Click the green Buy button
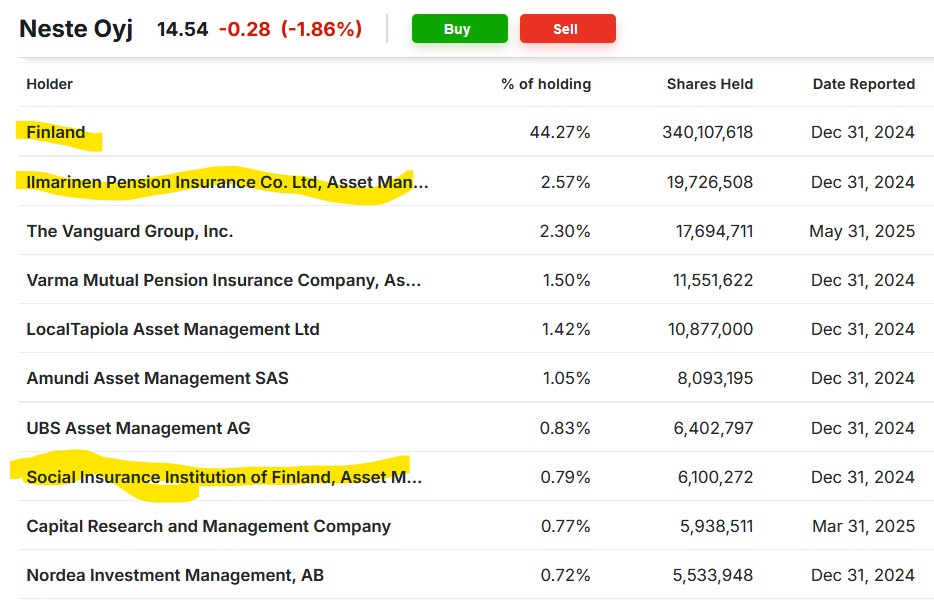The image size is (934, 613). pyautogui.click(x=459, y=29)
